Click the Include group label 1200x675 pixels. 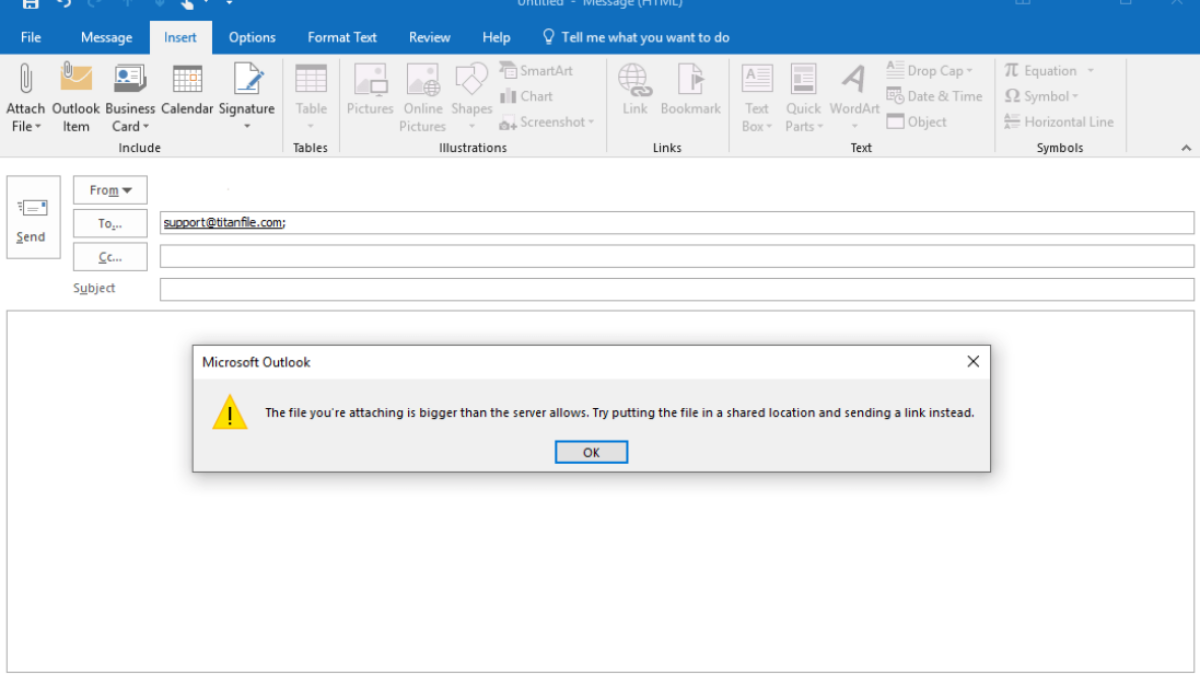pos(139,148)
